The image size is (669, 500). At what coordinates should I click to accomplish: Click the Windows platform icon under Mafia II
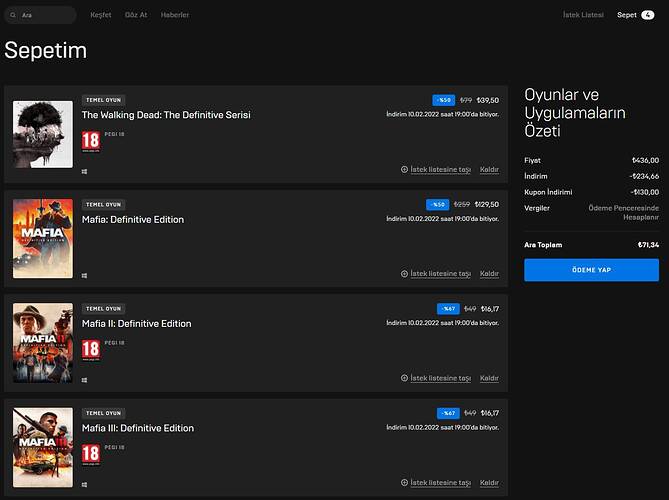pyautogui.click(x=84, y=380)
